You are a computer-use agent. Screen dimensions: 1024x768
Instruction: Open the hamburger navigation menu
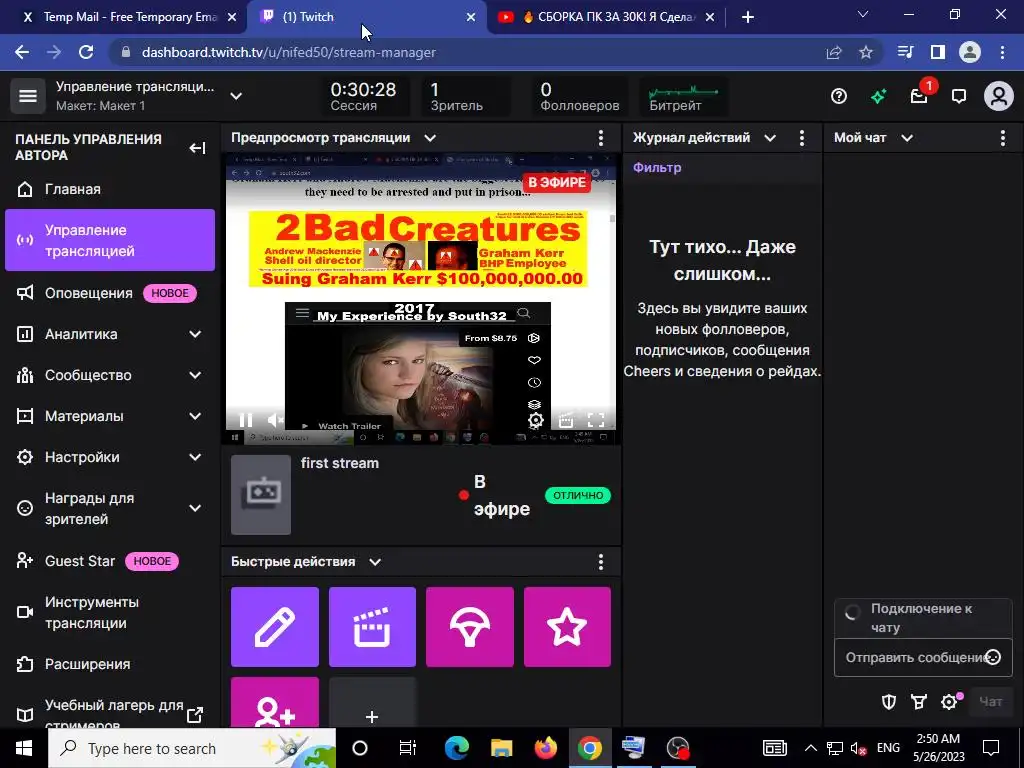tap(27, 96)
